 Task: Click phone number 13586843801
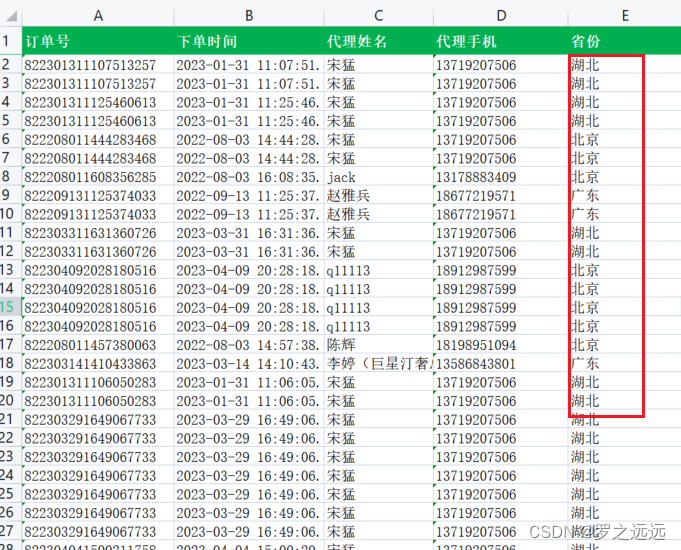pyautogui.click(x=501, y=364)
